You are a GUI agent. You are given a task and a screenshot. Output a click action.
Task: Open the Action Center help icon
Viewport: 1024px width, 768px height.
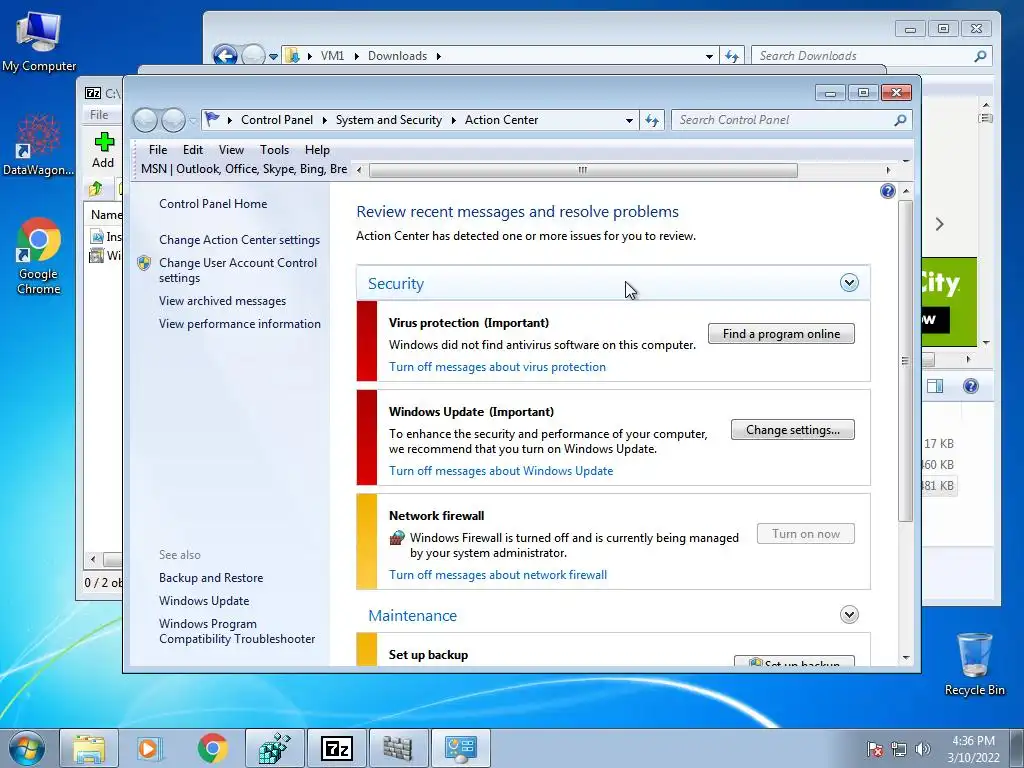(888, 191)
